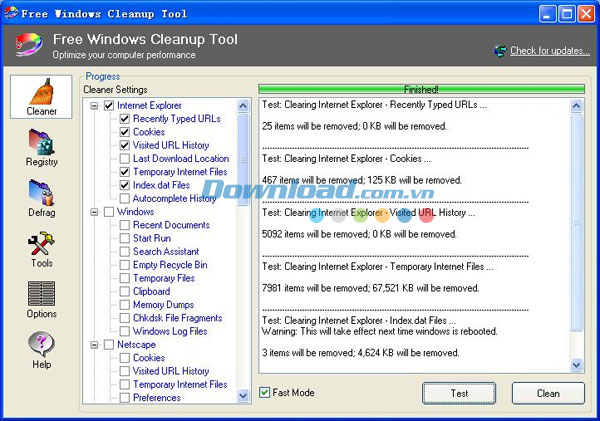Select the Empty Recycle Bin label
Screen dimensions: 600x421
tap(170, 265)
